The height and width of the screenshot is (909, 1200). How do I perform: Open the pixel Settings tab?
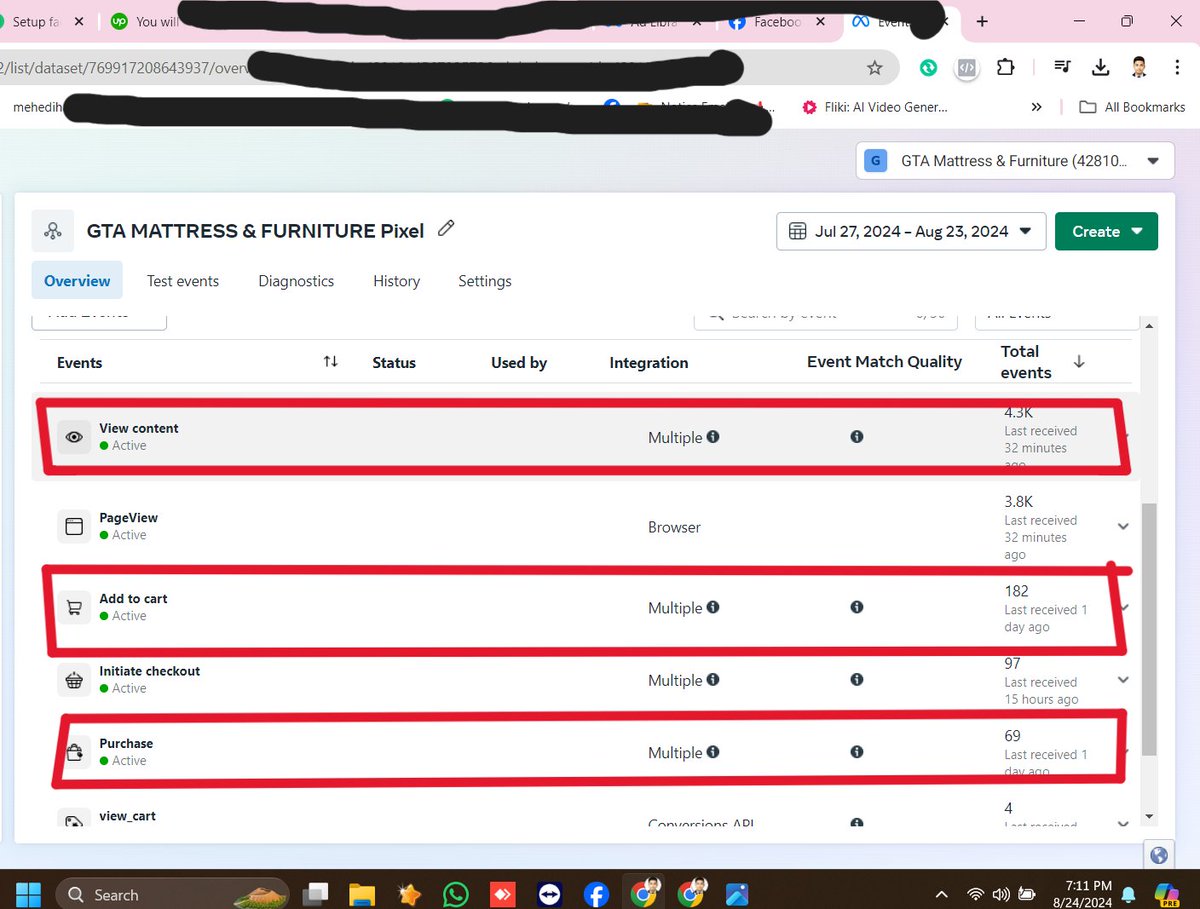pos(485,281)
